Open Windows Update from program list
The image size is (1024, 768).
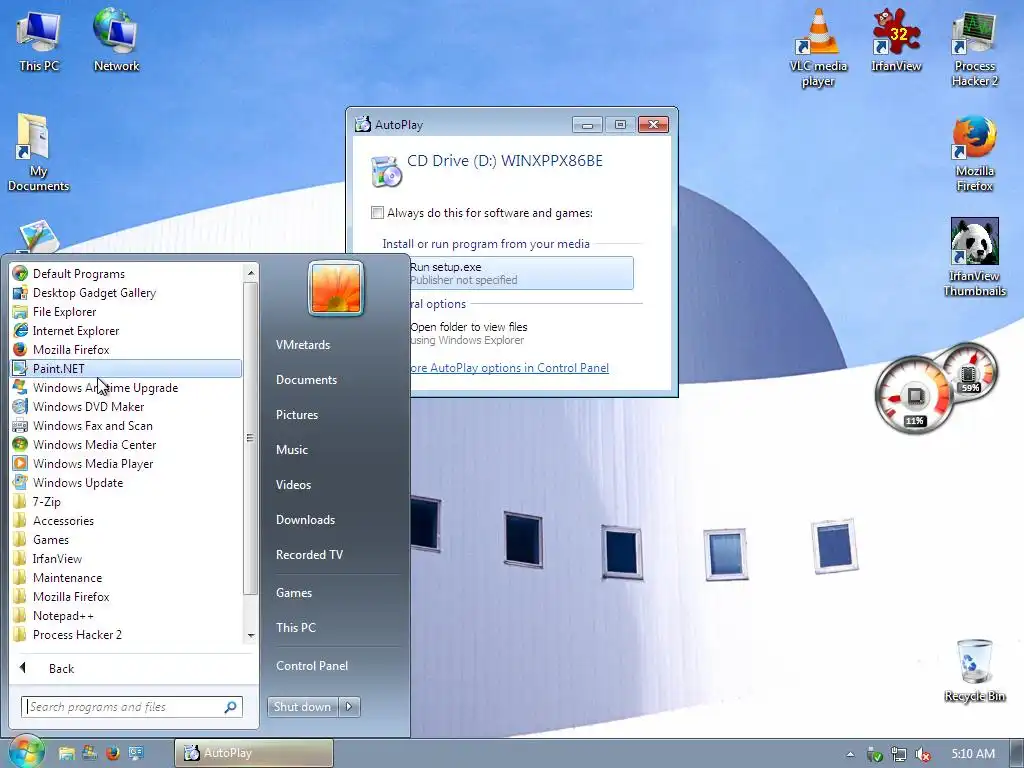[127, 482]
